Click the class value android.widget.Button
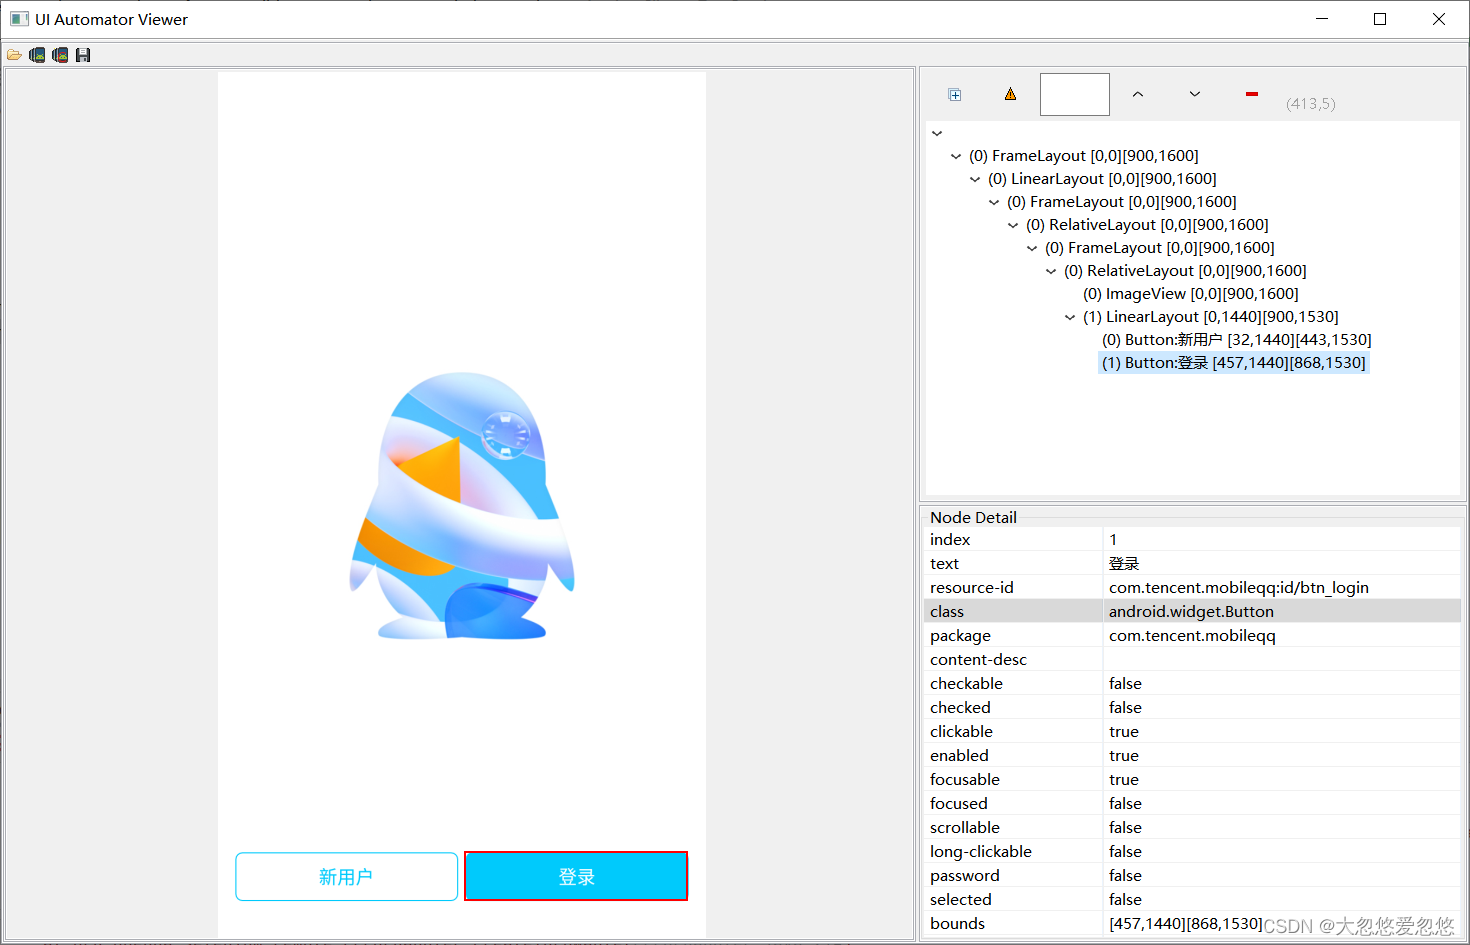The width and height of the screenshot is (1470, 945). point(1191,612)
